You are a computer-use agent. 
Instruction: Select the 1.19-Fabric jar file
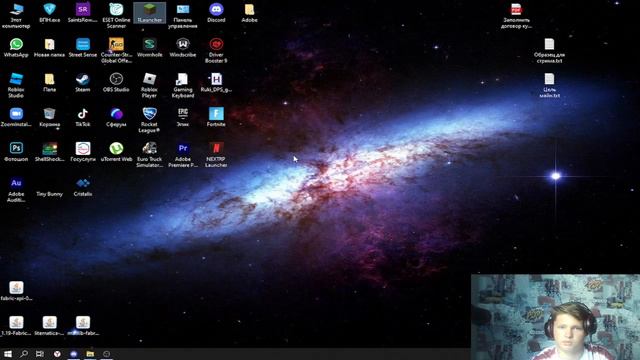(x=16, y=325)
